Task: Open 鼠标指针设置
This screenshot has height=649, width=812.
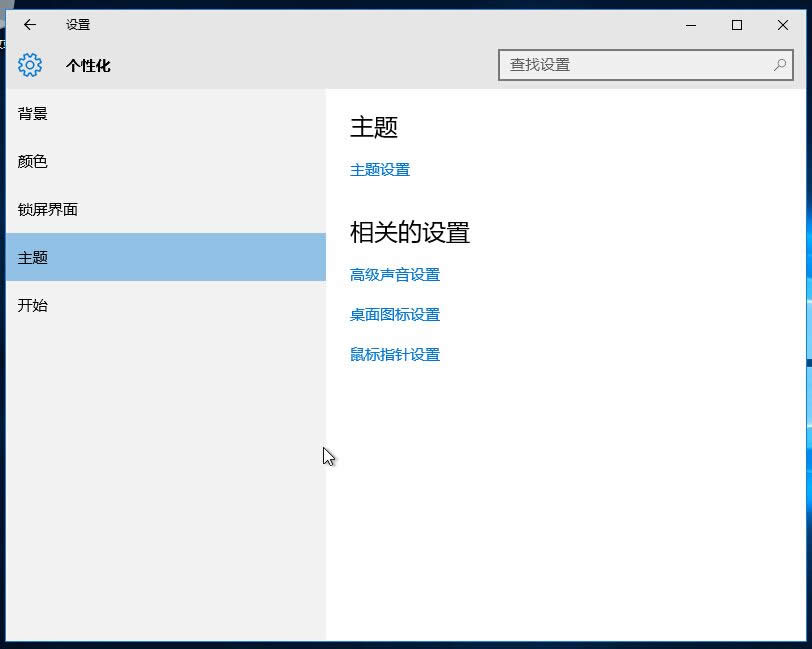Action: click(x=396, y=354)
